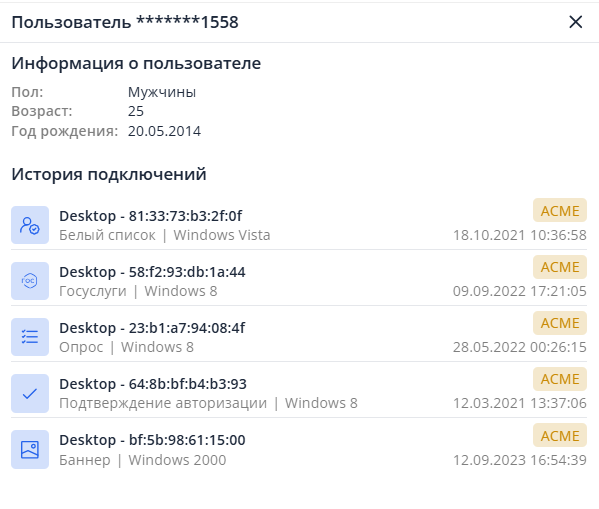This screenshot has height=509, width=599.
Task: Click ACME tag on Опрос row
Action: [x=560, y=323]
